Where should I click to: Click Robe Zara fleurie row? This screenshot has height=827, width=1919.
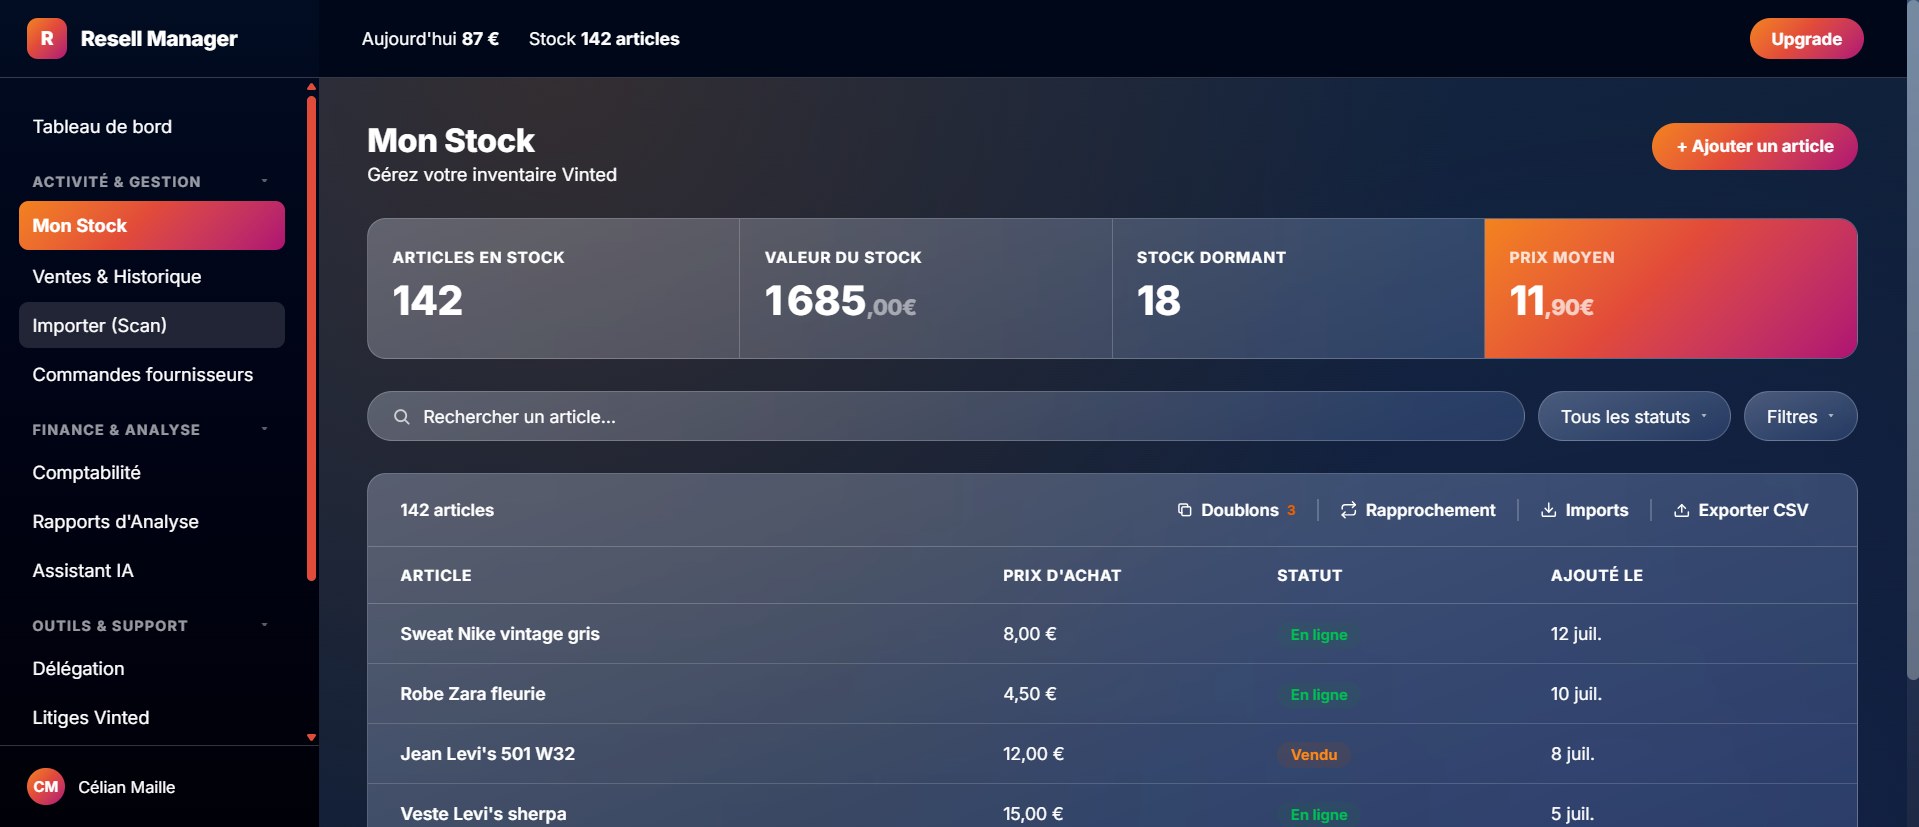pyautogui.click(x=1112, y=694)
